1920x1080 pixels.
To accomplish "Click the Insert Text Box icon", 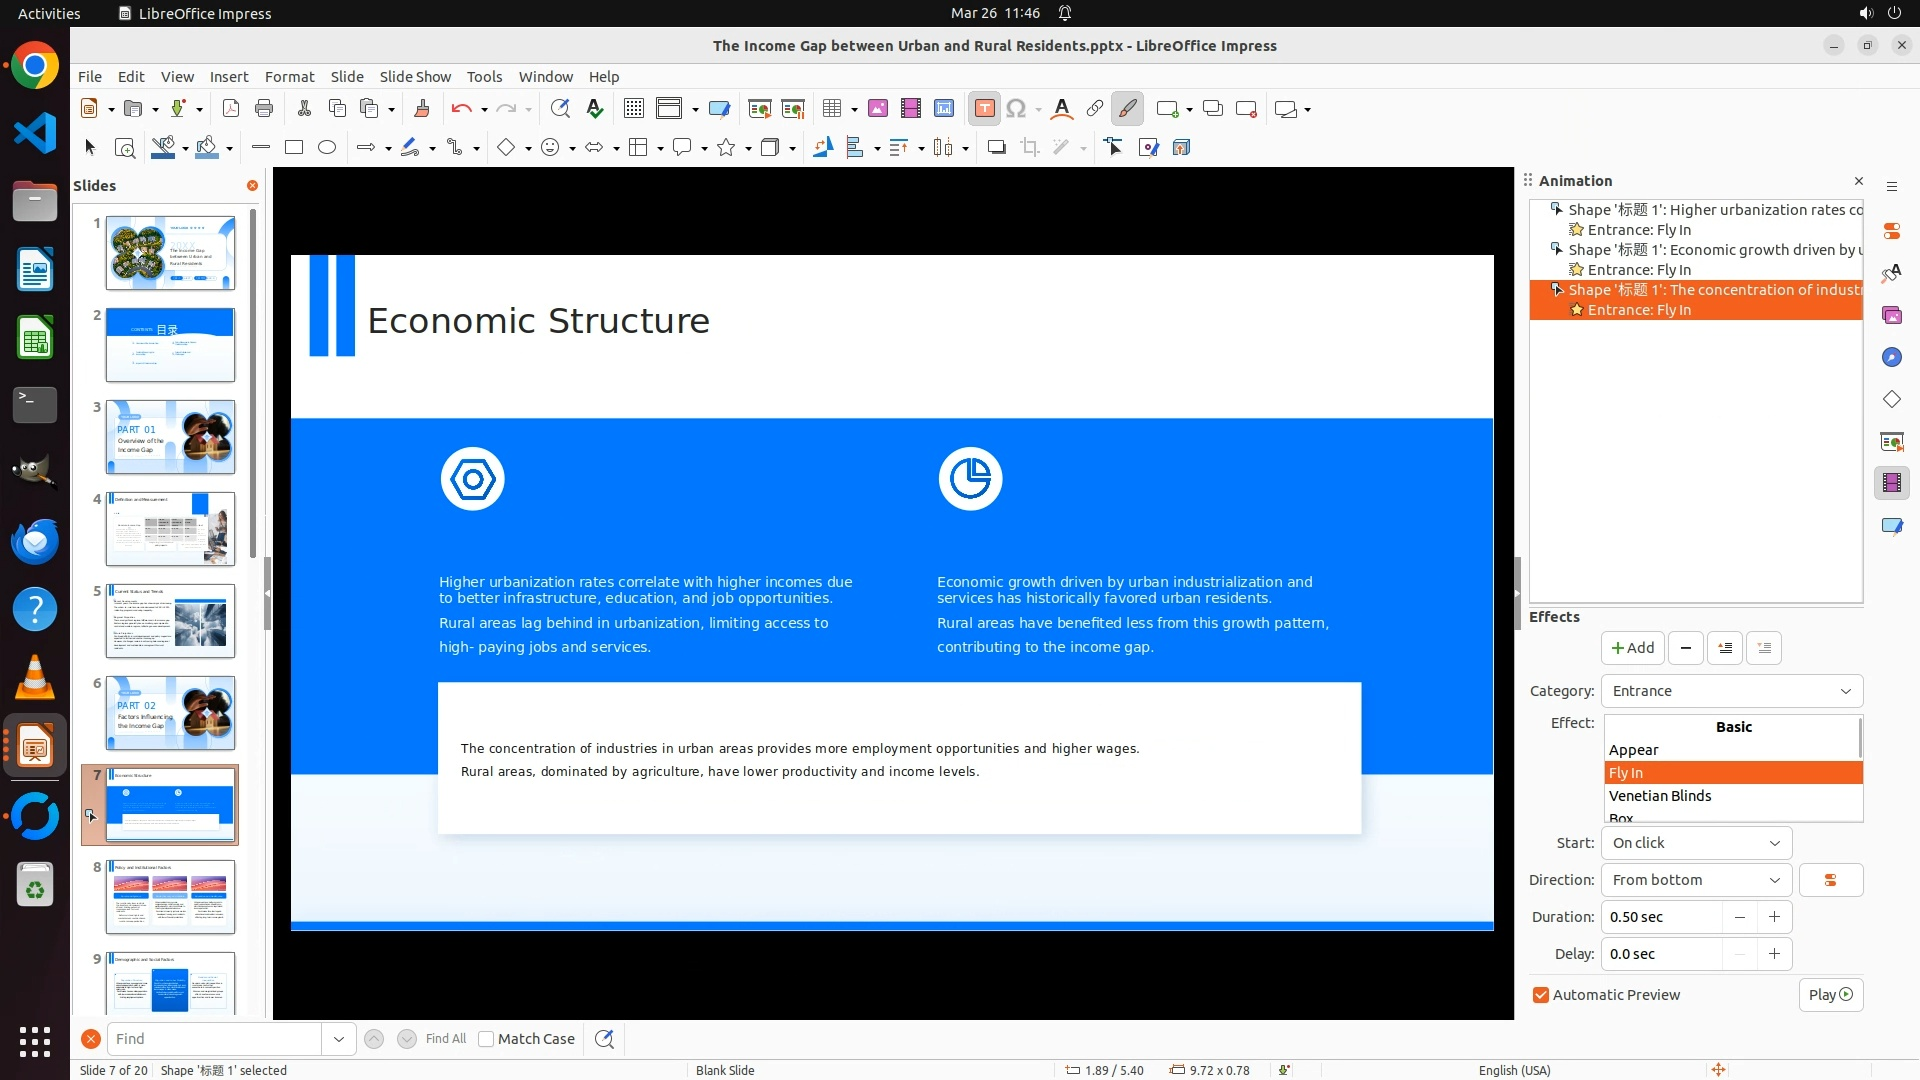I will point(984,109).
